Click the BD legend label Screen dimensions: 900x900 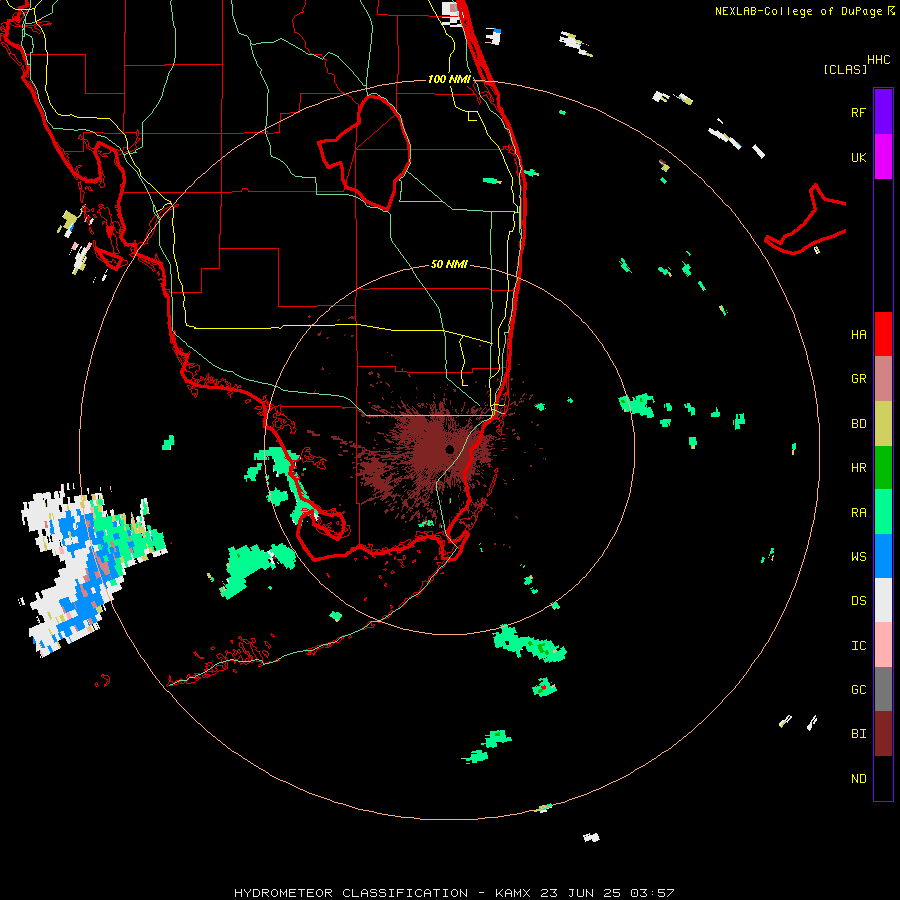(858, 424)
